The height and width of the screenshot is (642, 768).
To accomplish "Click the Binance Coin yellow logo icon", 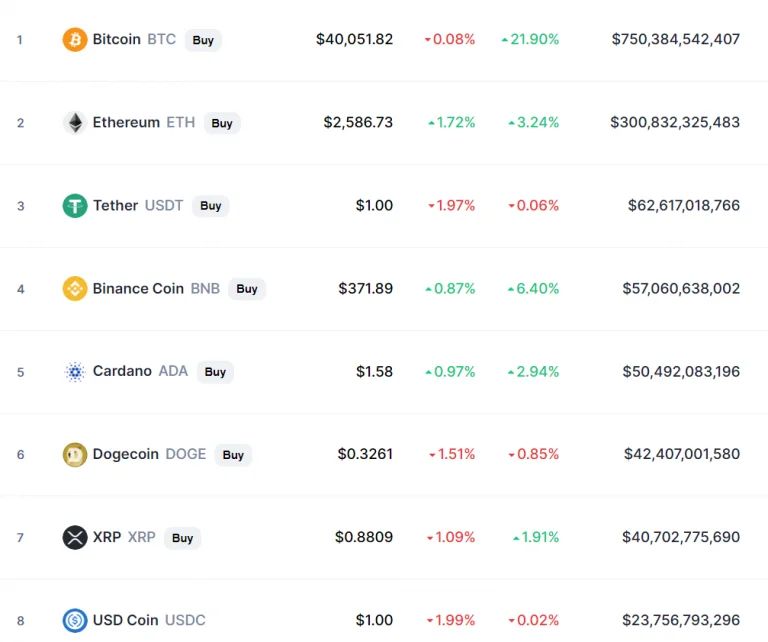I will click(x=75, y=288).
